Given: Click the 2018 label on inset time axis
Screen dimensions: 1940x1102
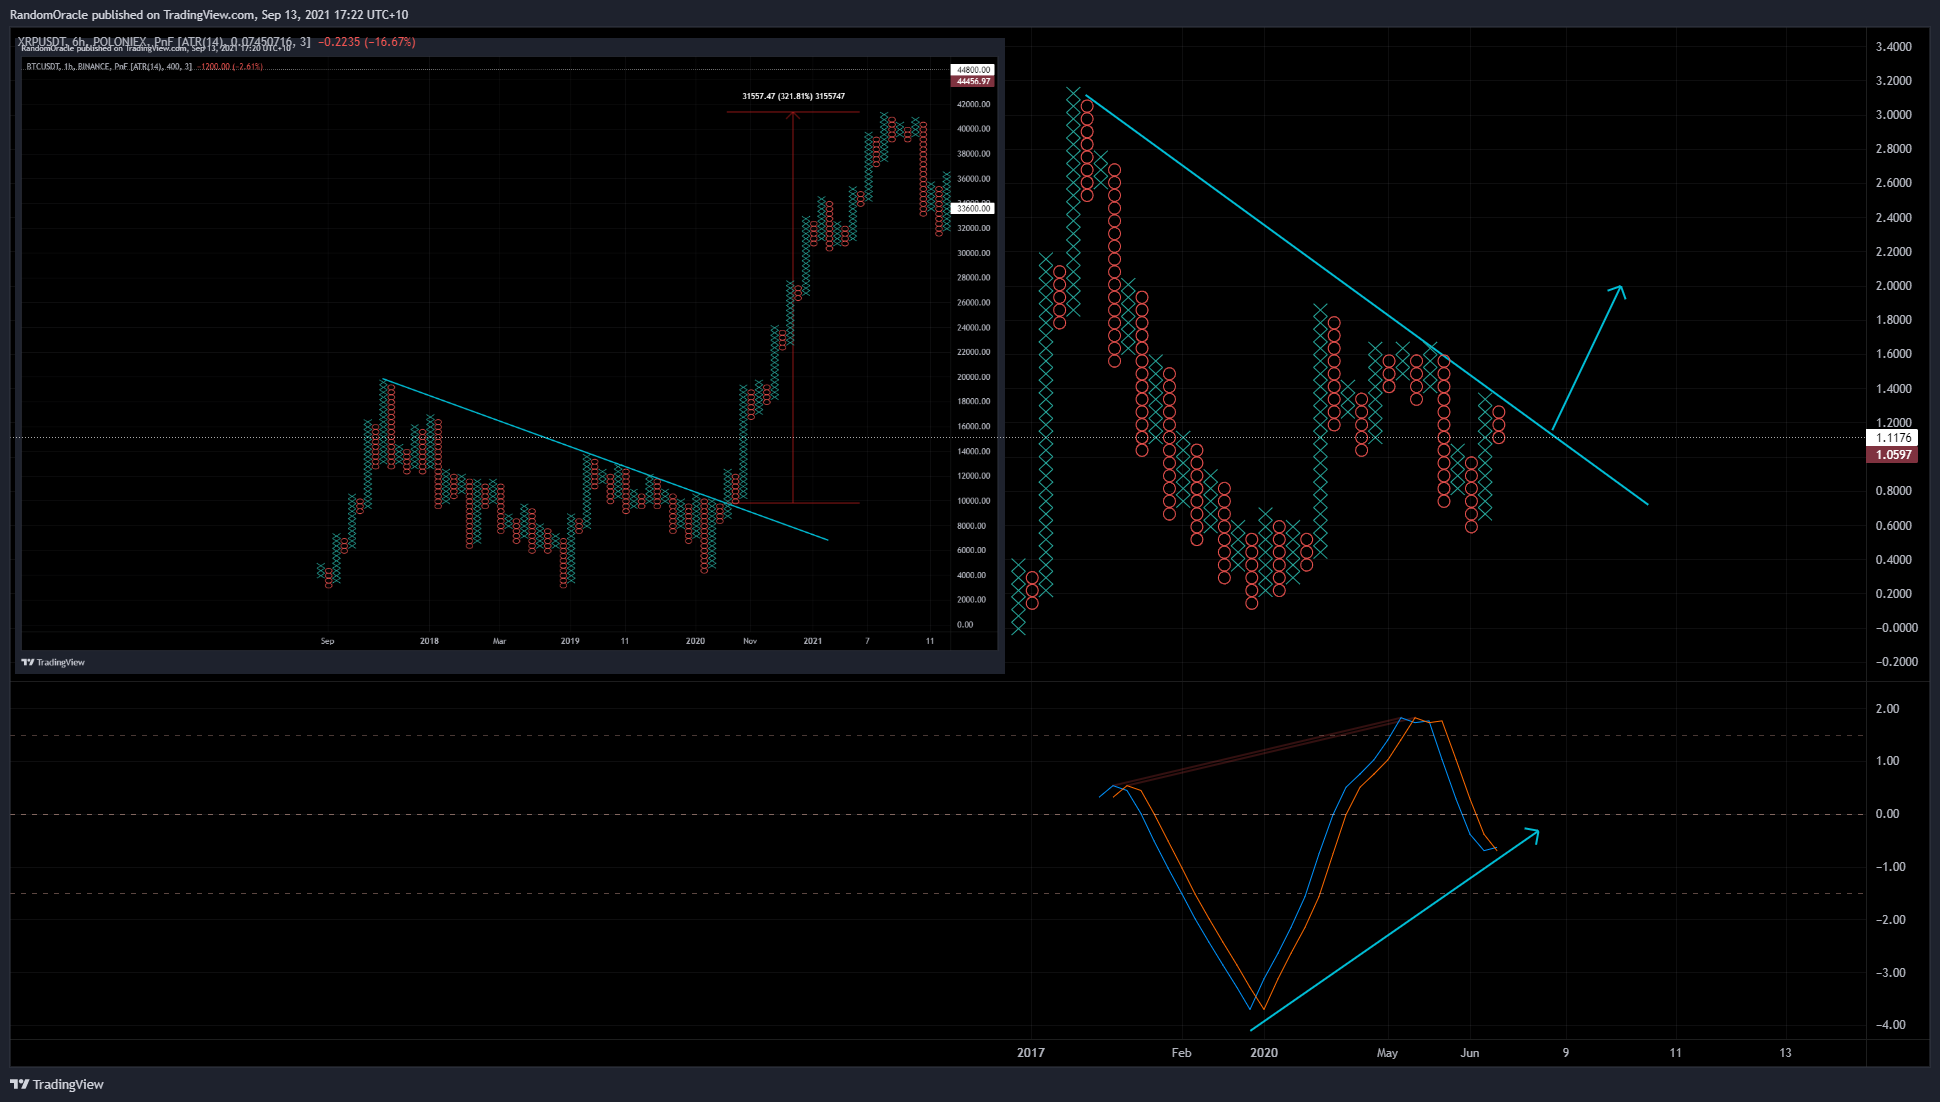Looking at the screenshot, I should tap(429, 641).
